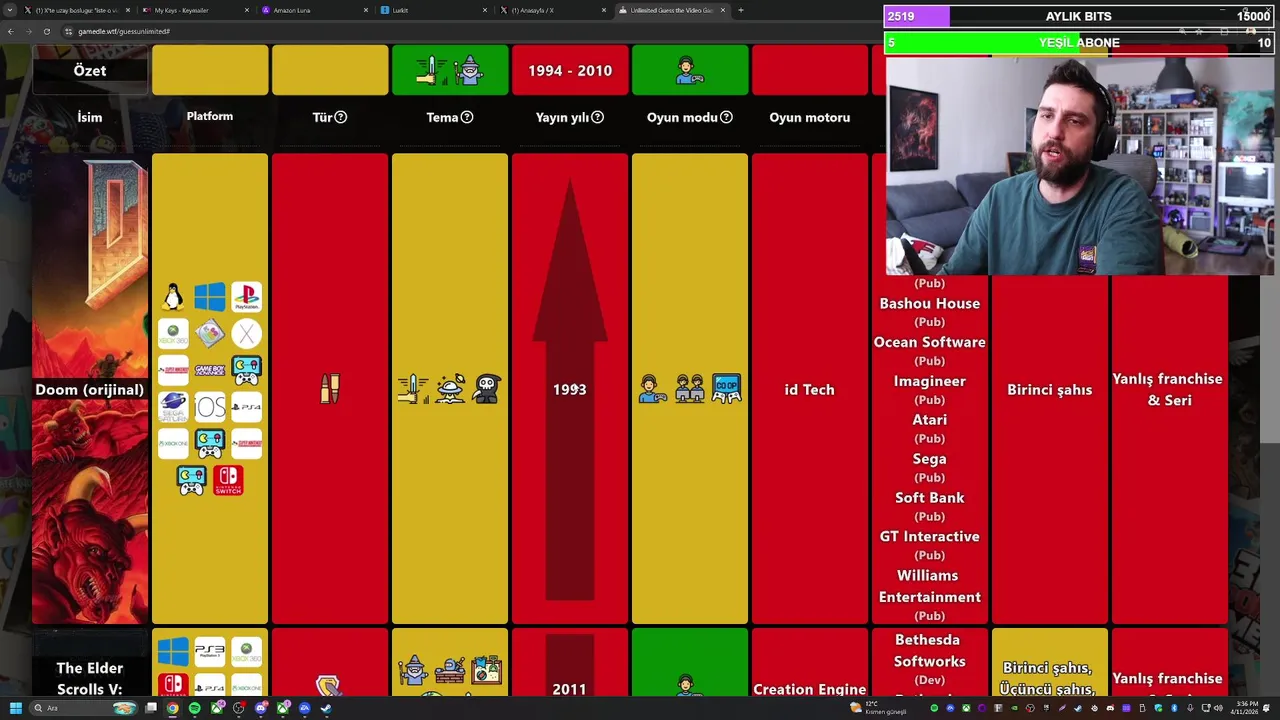Reload the gamedle page
The image size is (1280, 720).
click(x=46, y=31)
